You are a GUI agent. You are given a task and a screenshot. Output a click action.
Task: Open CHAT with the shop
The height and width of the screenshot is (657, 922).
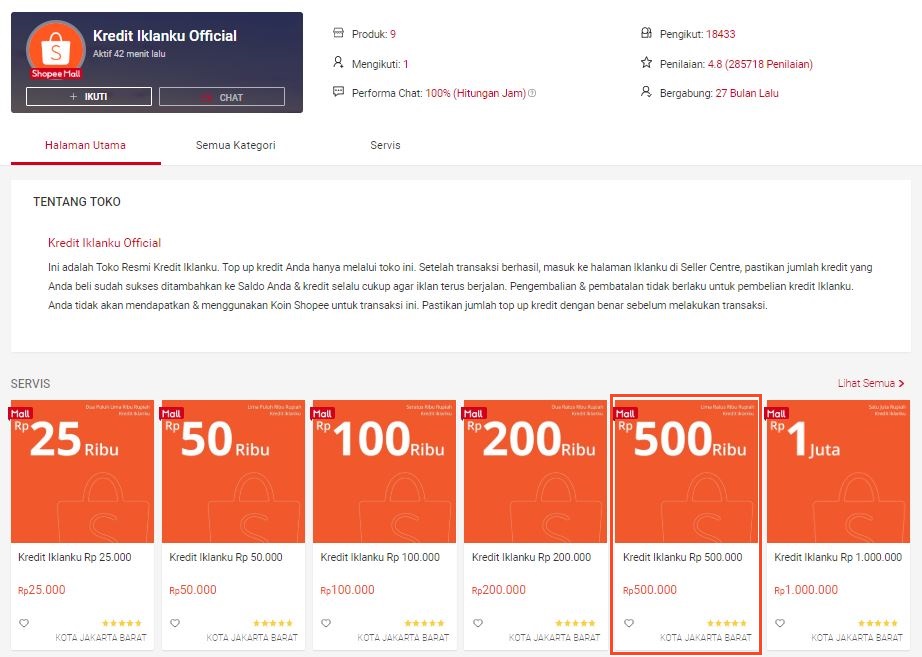222,96
